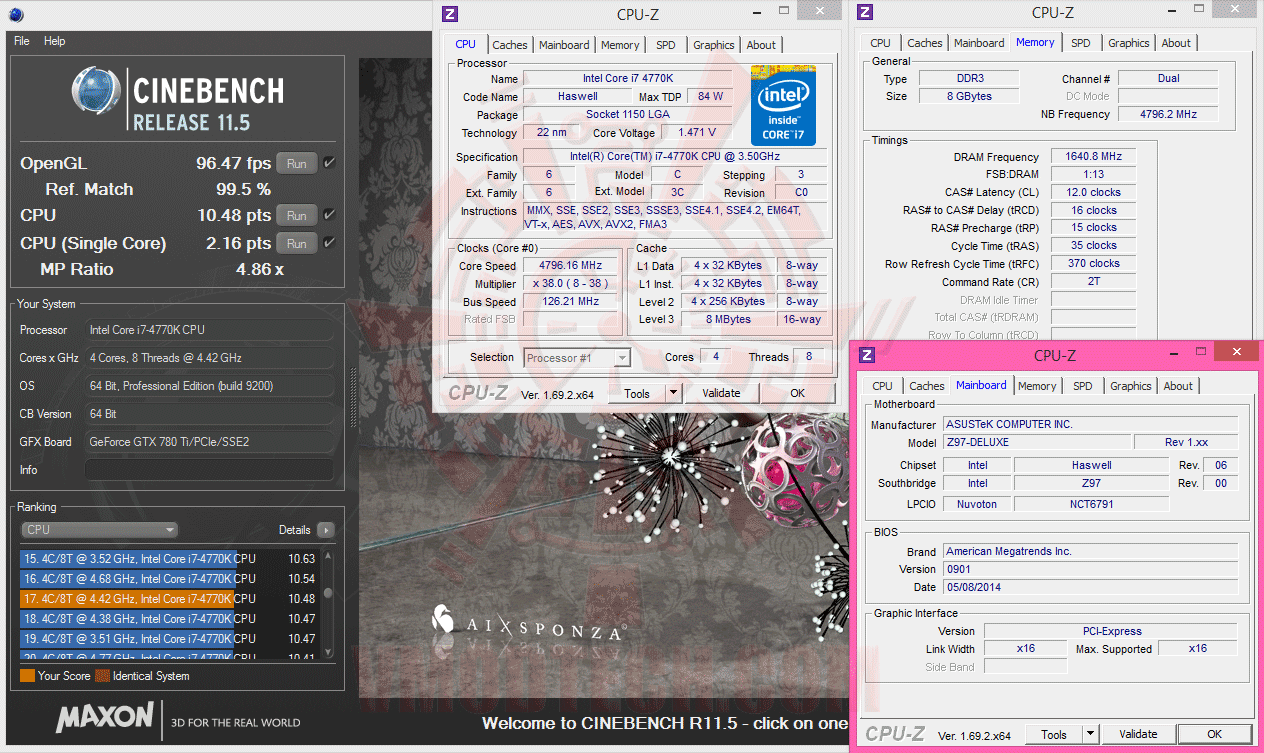Screen dimensions: 1264x753
Task: Click Tools button in CPU-Z Mainboard window
Action: click(1054, 734)
